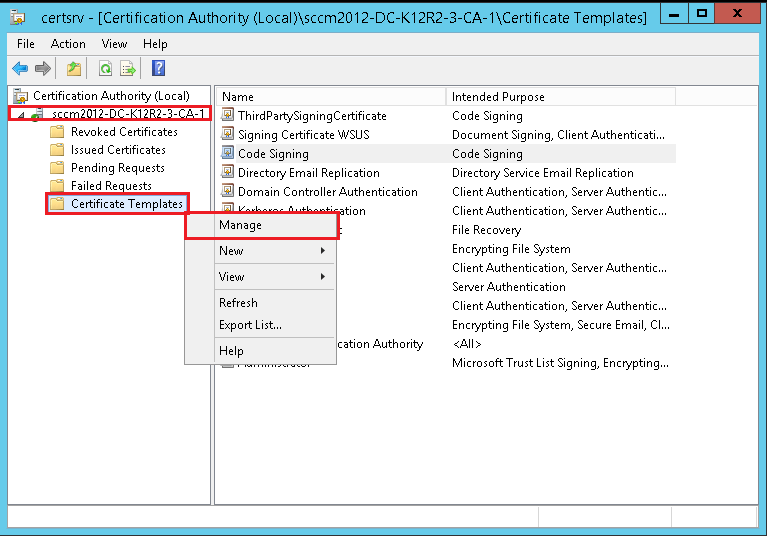This screenshot has width=768, height=538.
Task: Click the Microsoft Trust List Signing purpose cell
Action: (x=560, y=363)
